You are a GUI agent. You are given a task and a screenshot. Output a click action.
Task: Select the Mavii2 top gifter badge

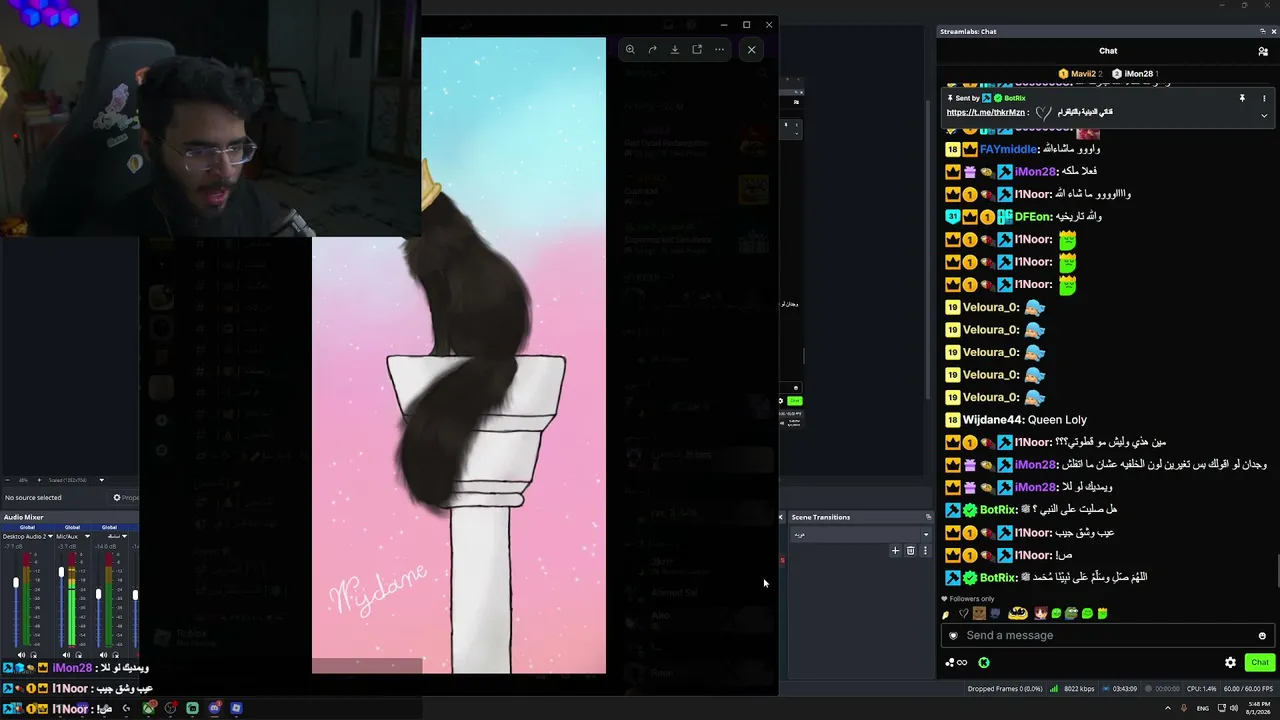pyautogui.click(x=1079, y=74)
